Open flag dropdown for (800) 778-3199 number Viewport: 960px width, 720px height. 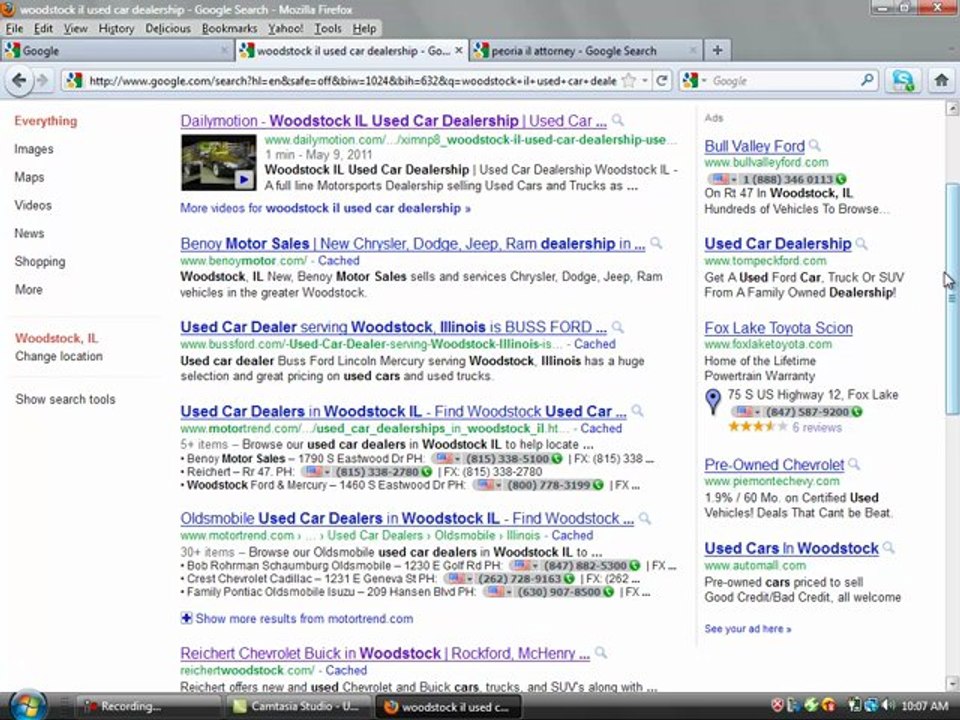pos(489,485)
